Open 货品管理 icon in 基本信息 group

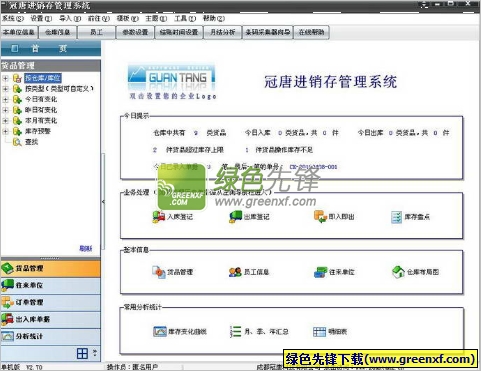tap(158, 272)
